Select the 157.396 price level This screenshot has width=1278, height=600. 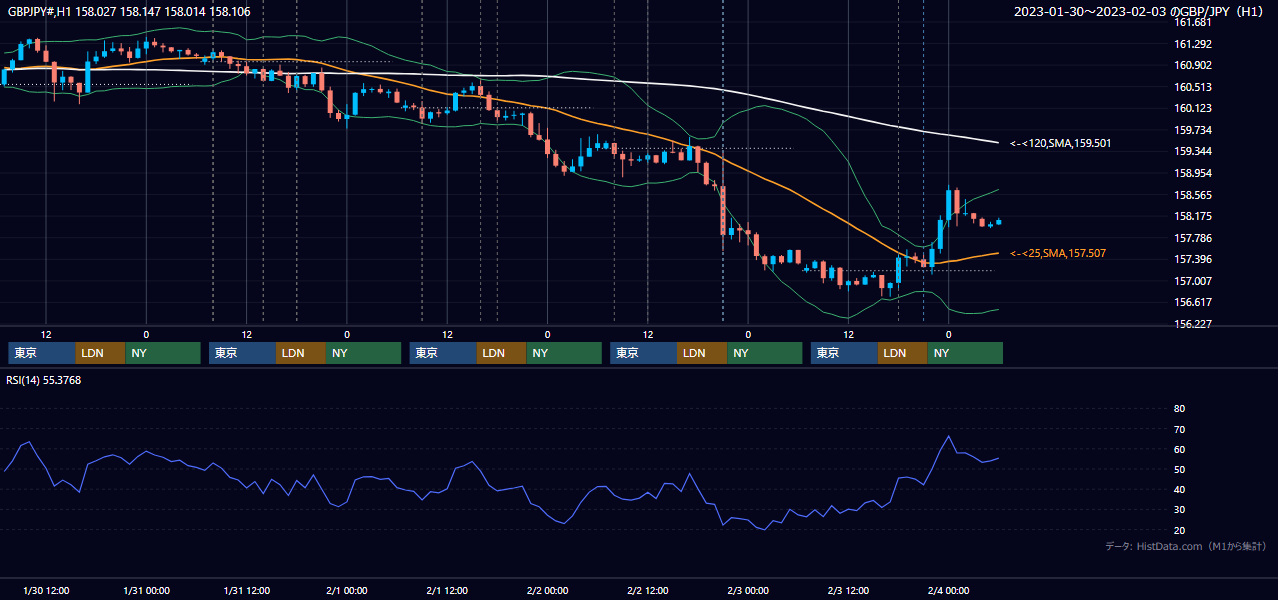1192,260
